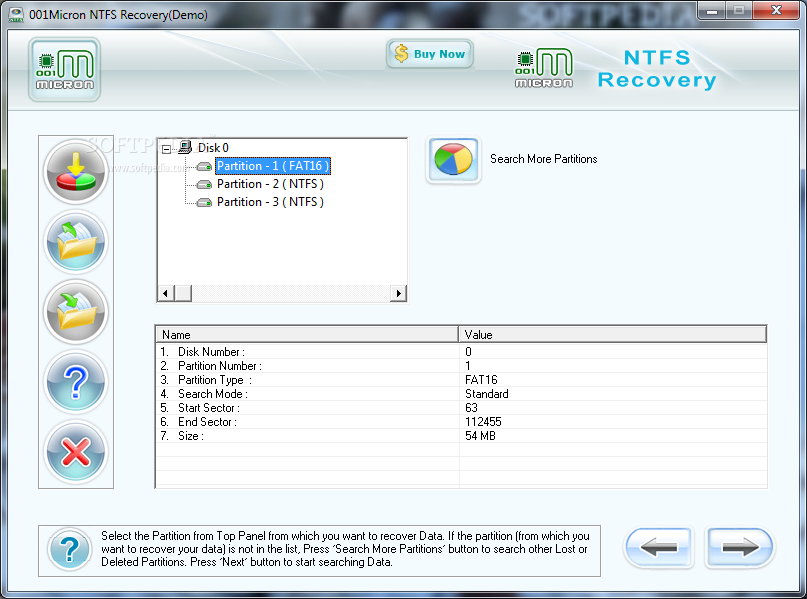Click the Micron logo beside NTFS Recovery title
The height and width of the screenshot is (599, 807).
click(x=544, y=68)
